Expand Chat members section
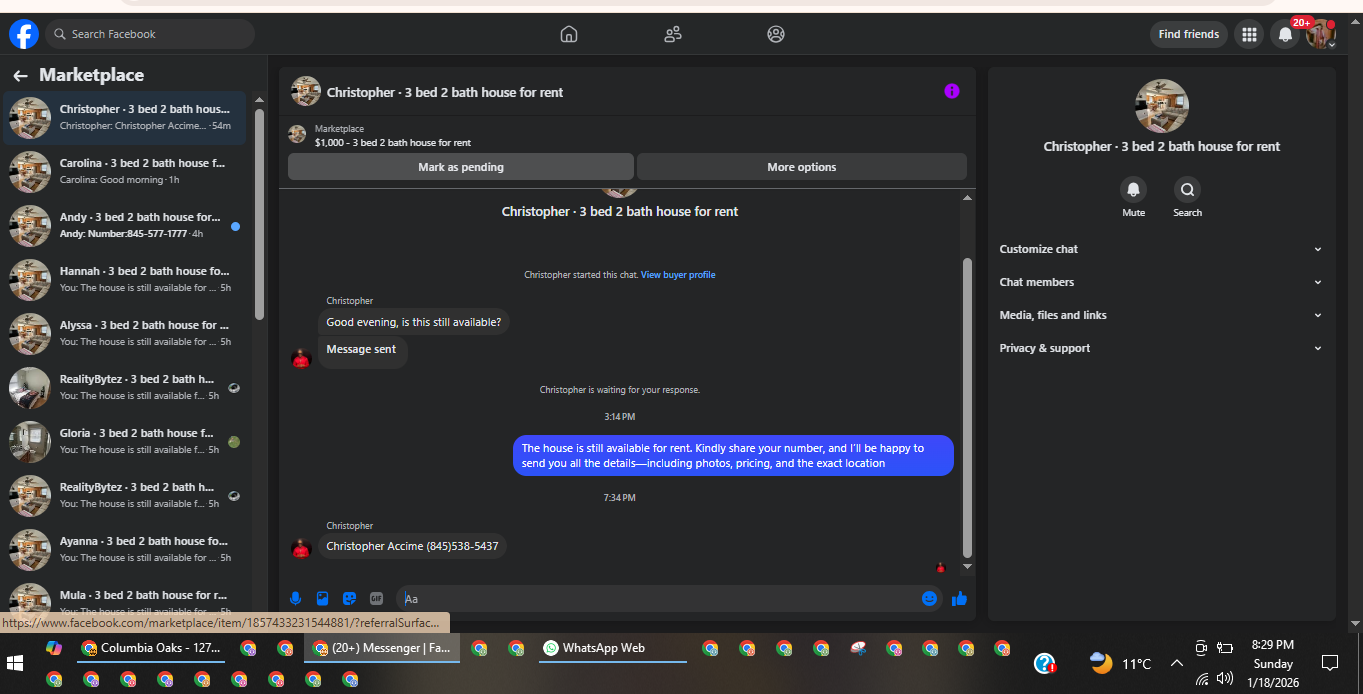The height and width of the screenshot is (694, 1363). tap(1160, 282)
